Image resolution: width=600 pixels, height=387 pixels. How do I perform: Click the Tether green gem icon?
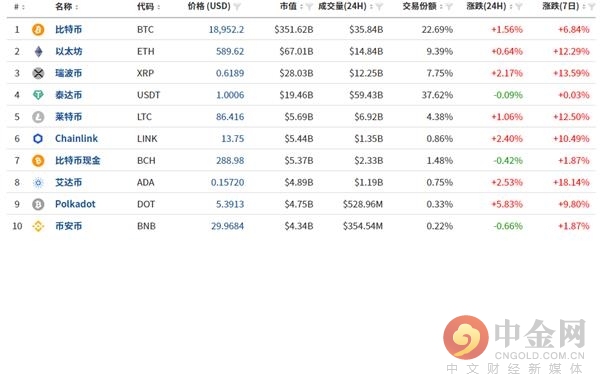coord(38,95)
